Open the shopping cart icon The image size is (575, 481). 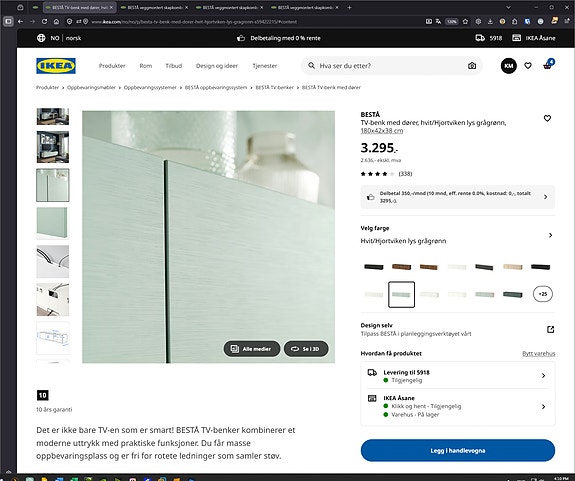pos(547,65)
